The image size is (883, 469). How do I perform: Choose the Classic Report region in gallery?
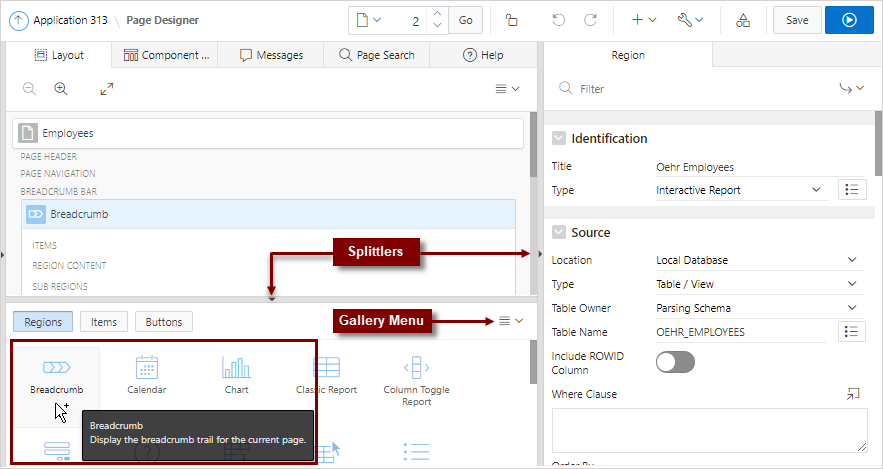pyautogui.click(x=327, y=375)
